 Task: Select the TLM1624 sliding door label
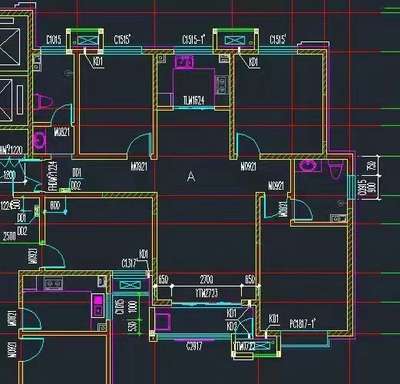point(194,100)
